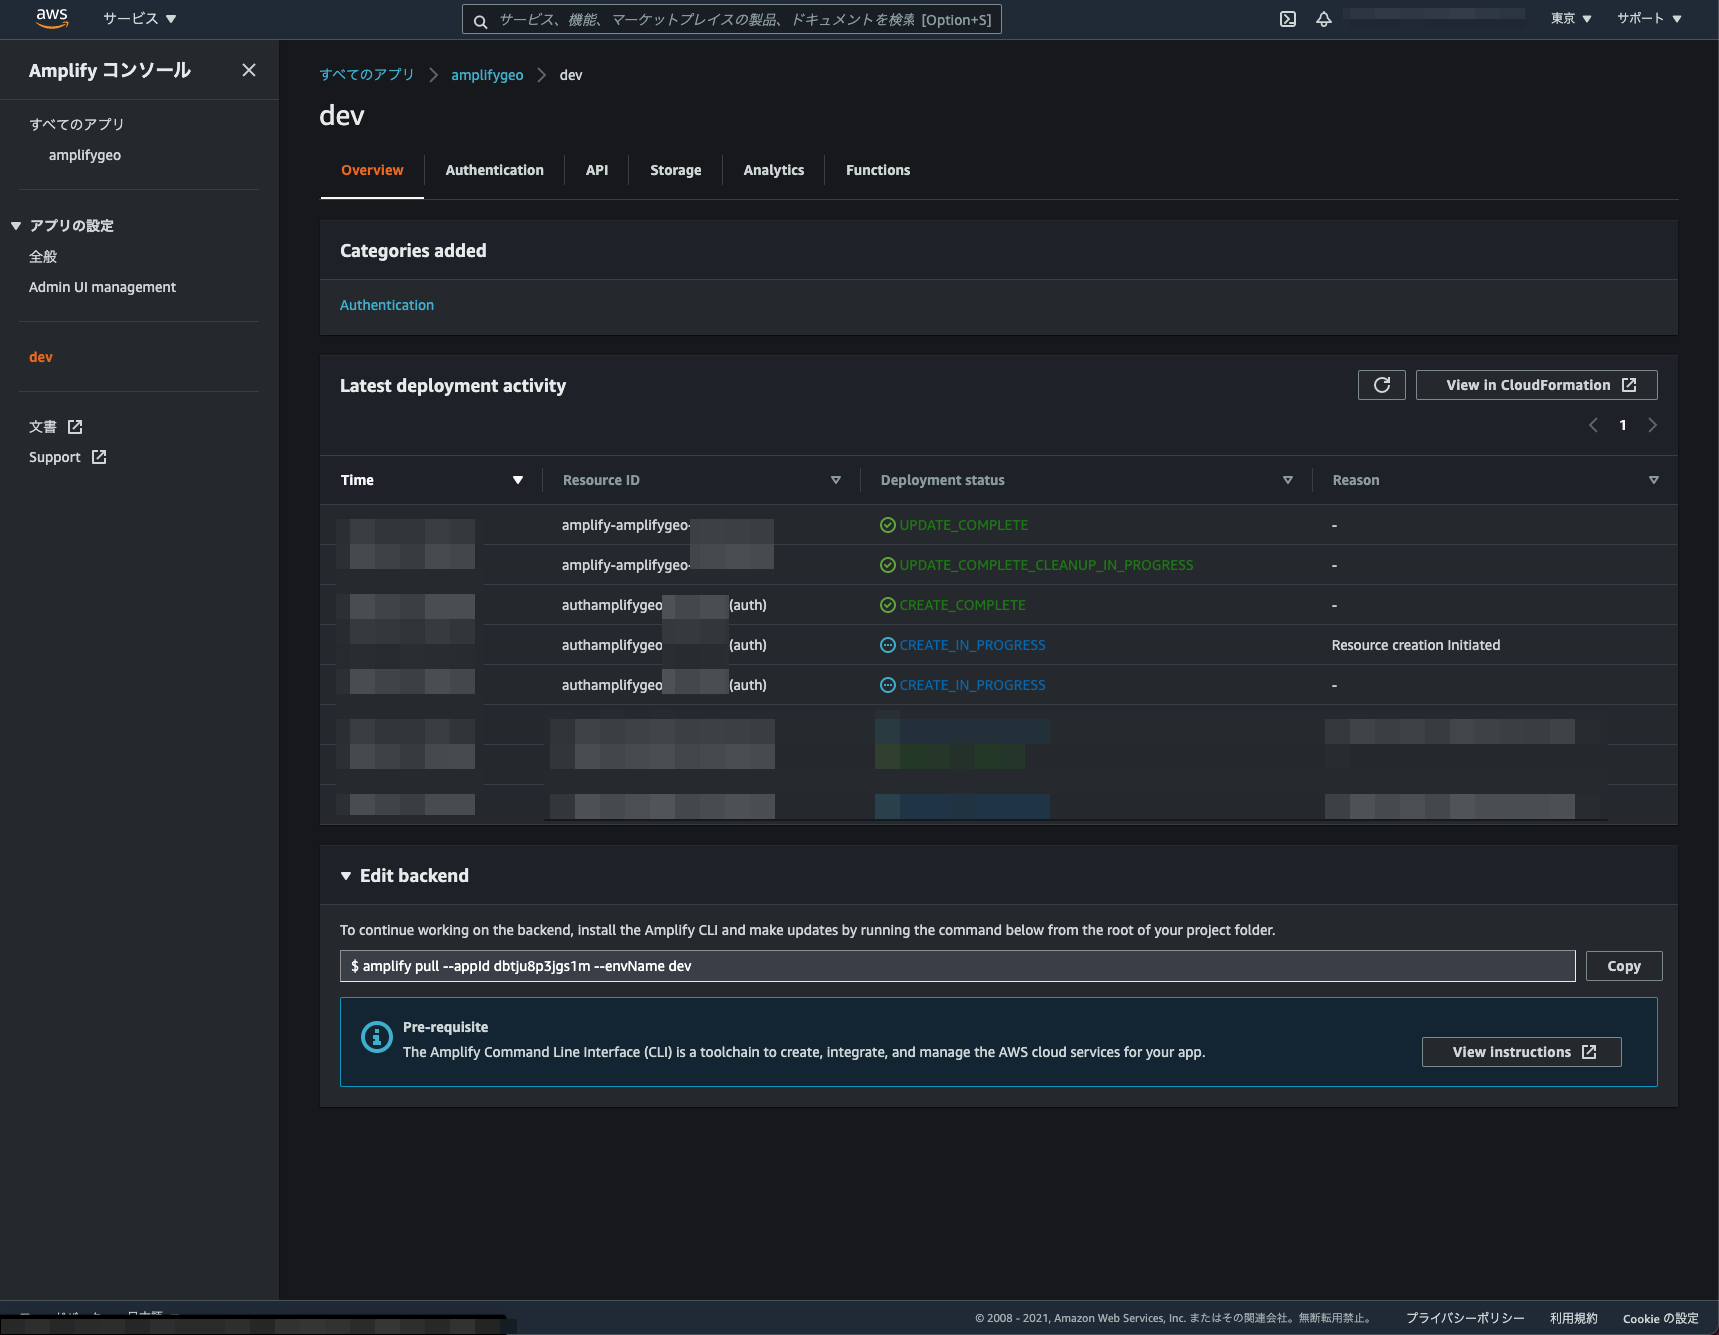Viewport: 1719px width, 1335px height.
Task: Open the 東京 region dropdown
Action: point(1571,19)
